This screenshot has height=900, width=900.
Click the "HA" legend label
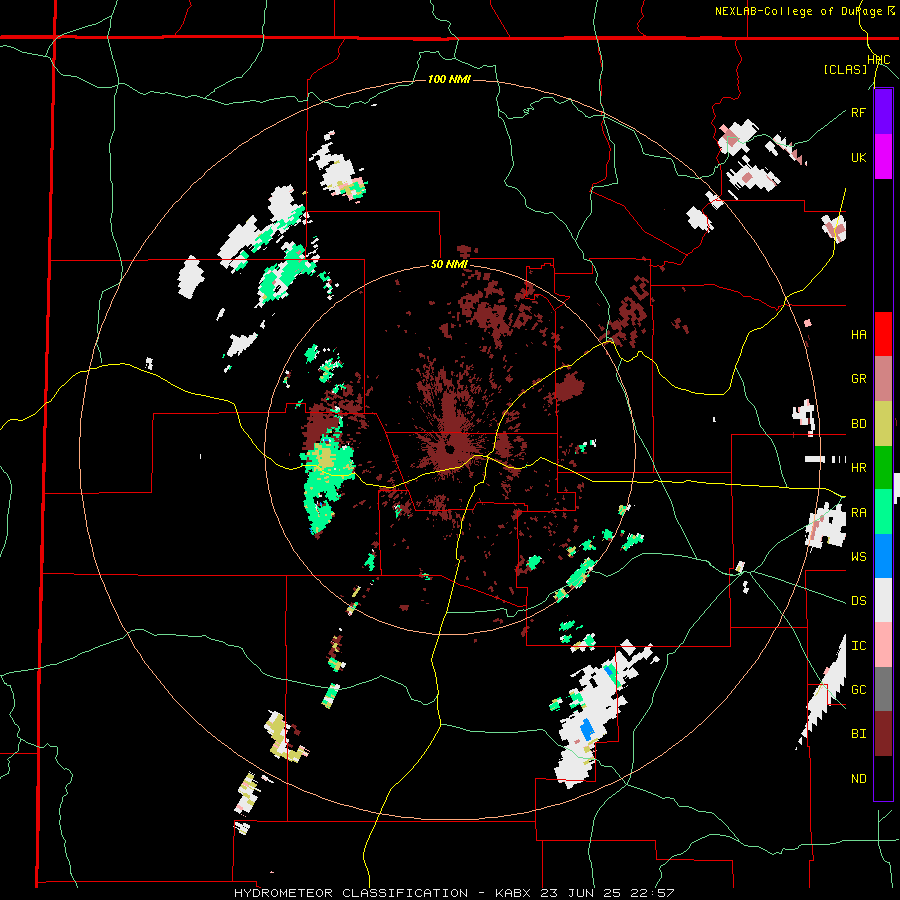tap(858, 334)
